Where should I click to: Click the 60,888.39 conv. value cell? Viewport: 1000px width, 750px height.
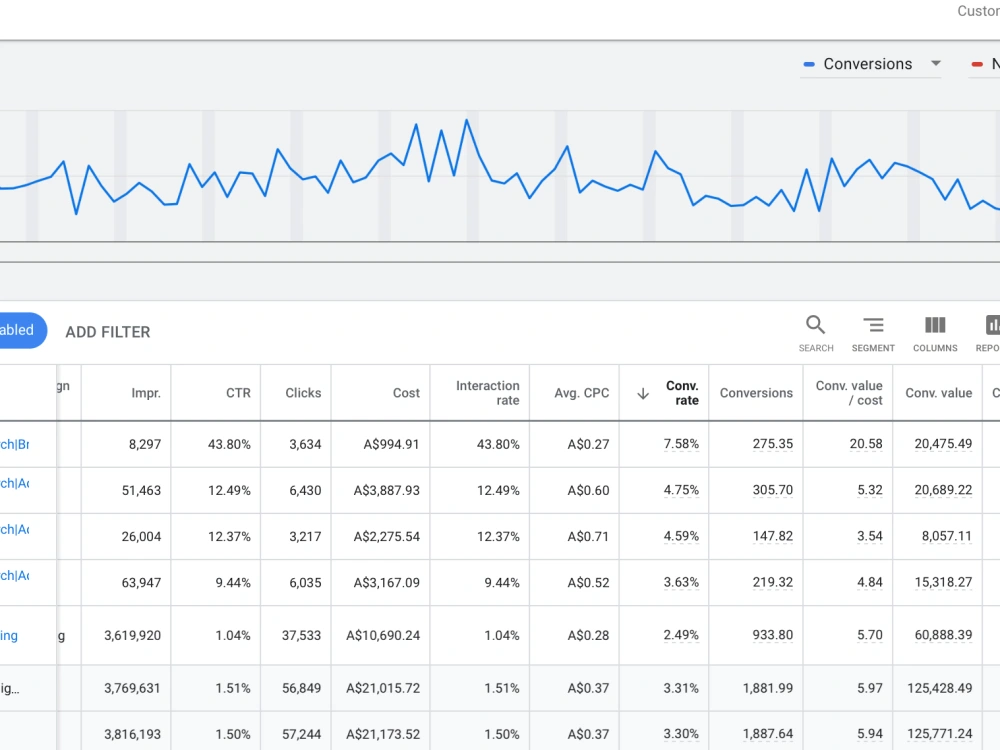(x=943, y=635)
